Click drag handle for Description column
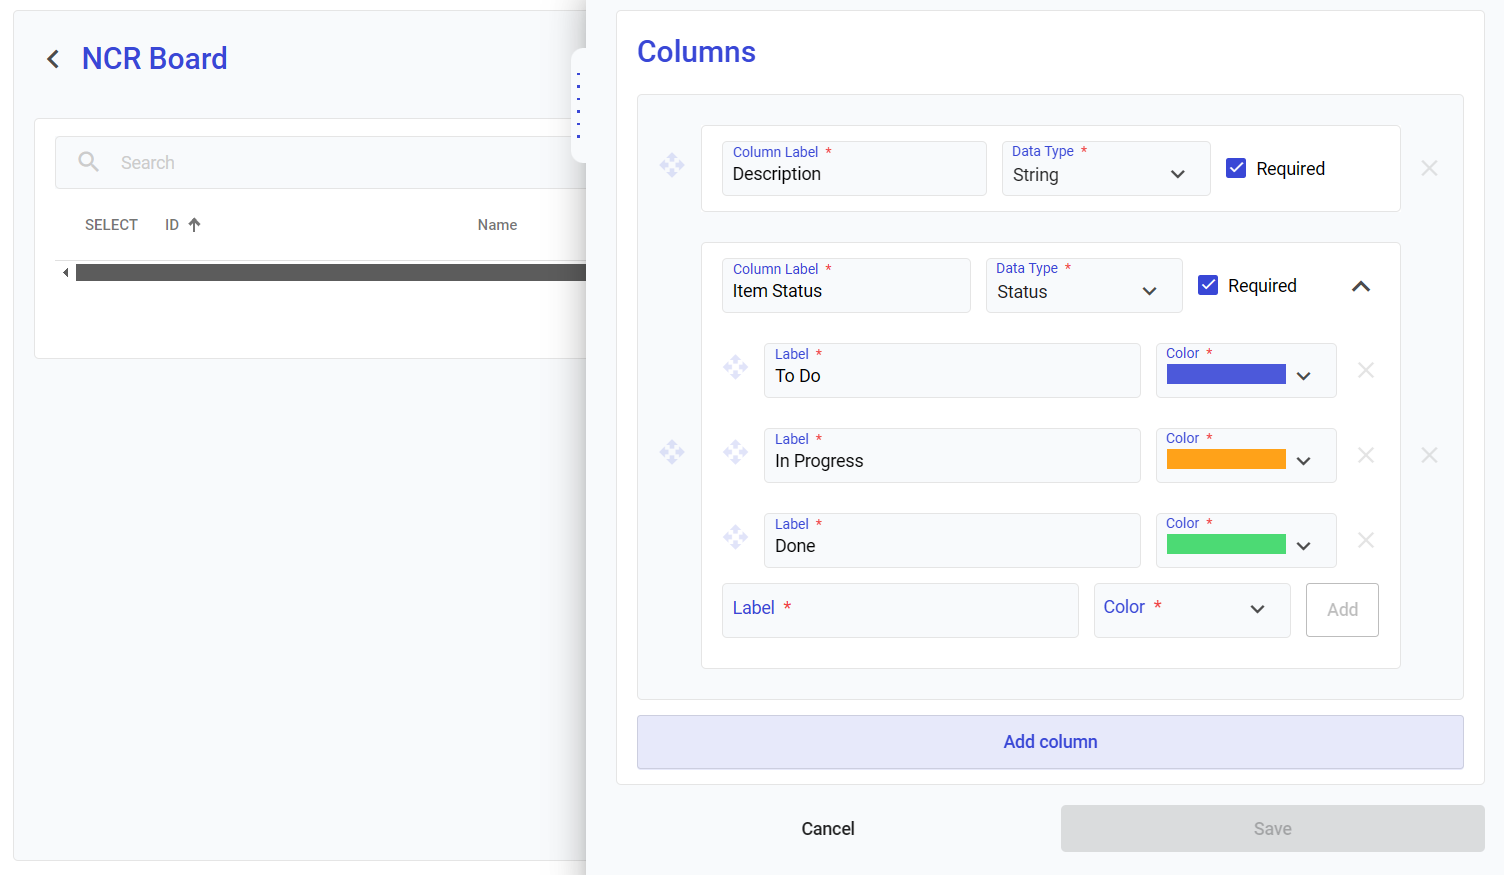Image resolution: width=1504 pixels, height=875 pixels. click(672, 165)
